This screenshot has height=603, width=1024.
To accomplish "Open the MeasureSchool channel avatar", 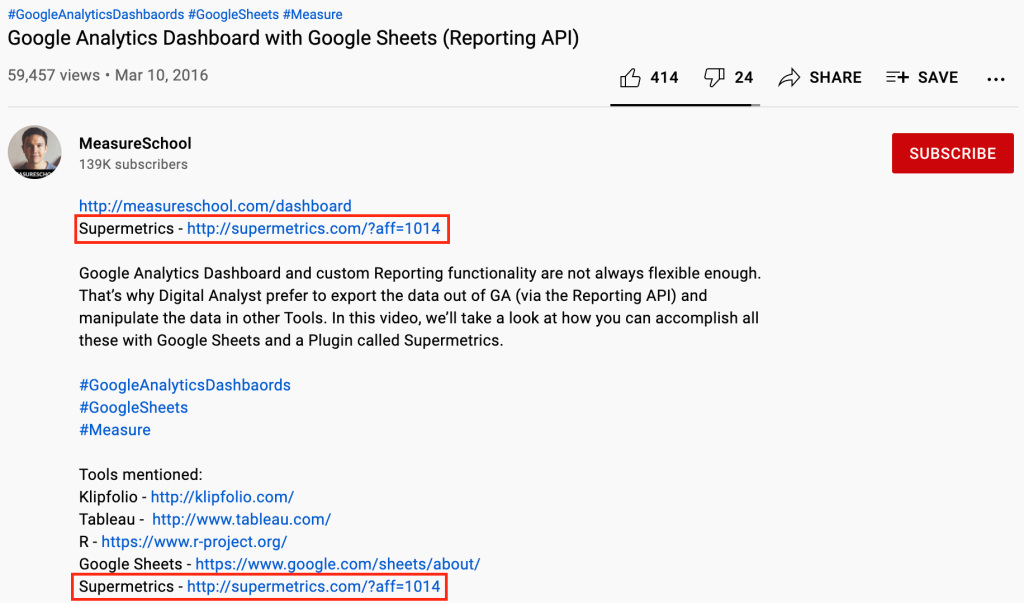I will pyautogui.click(x=35, y=152).
